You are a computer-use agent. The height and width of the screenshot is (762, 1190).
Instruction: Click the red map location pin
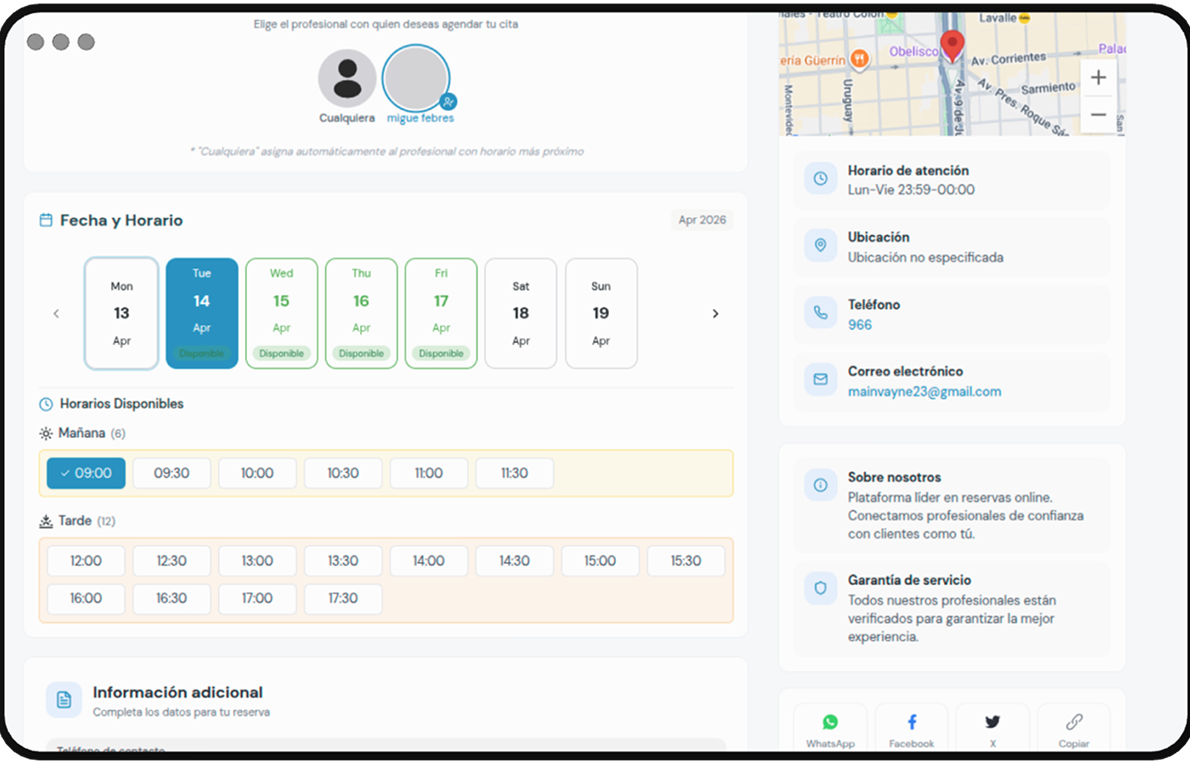[953, 46]
